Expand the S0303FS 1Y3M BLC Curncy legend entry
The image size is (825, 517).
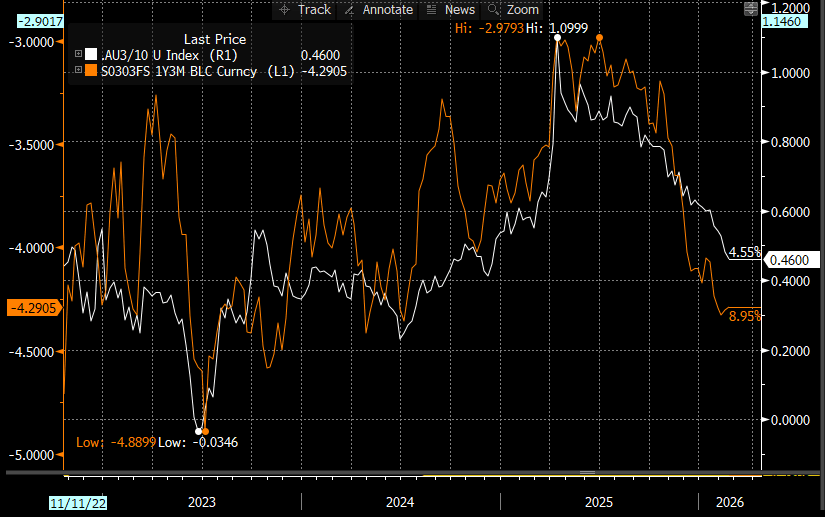coord(78,69)
